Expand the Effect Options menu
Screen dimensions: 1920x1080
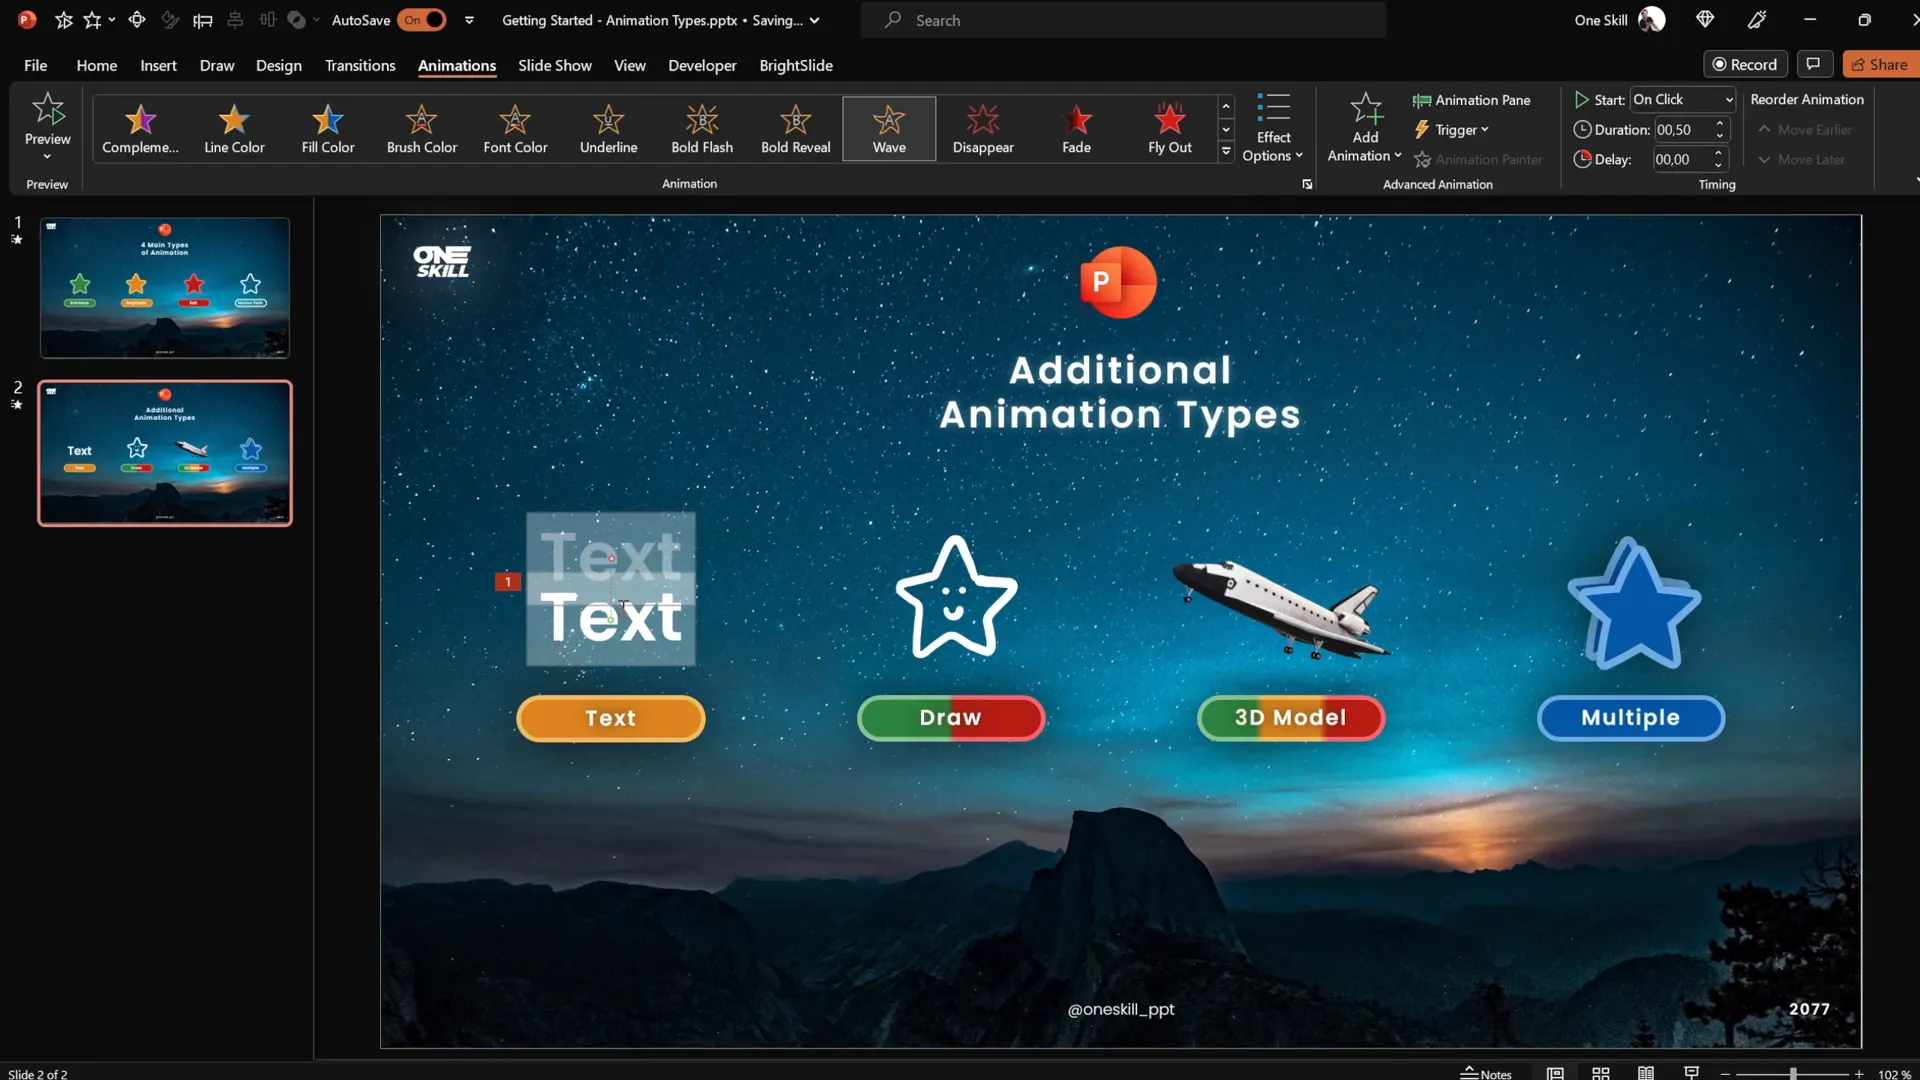pyautogui.click(x=1273, y=128)
